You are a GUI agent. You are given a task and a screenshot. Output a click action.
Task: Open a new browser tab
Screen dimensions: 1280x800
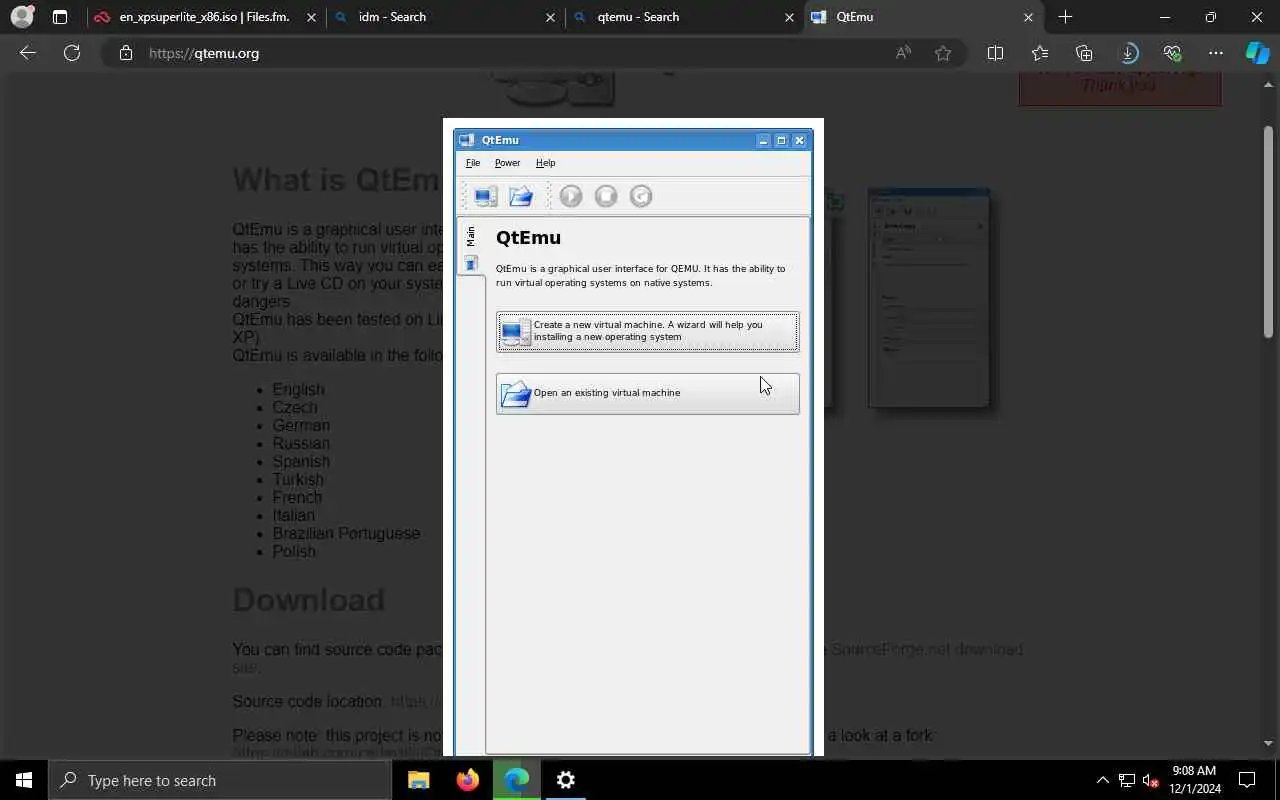1065,17
